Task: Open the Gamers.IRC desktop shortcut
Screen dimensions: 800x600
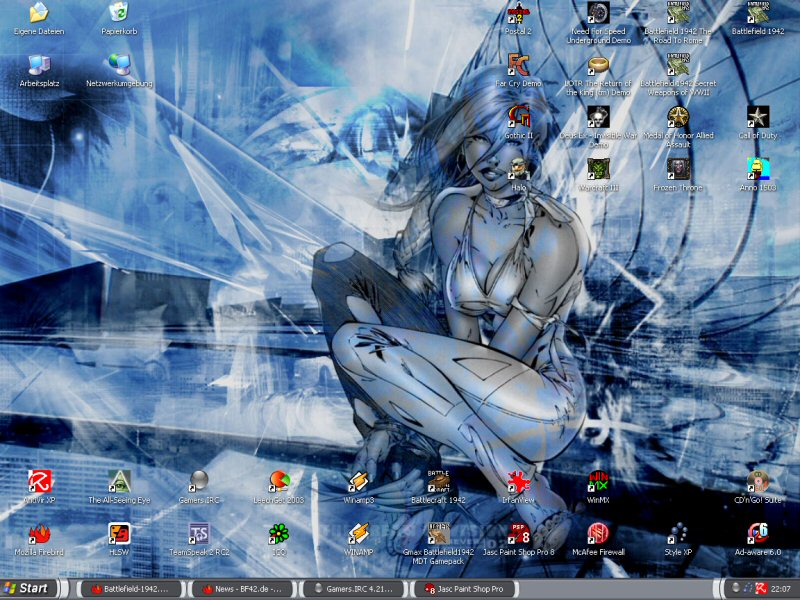Action: tap(198, 481)
